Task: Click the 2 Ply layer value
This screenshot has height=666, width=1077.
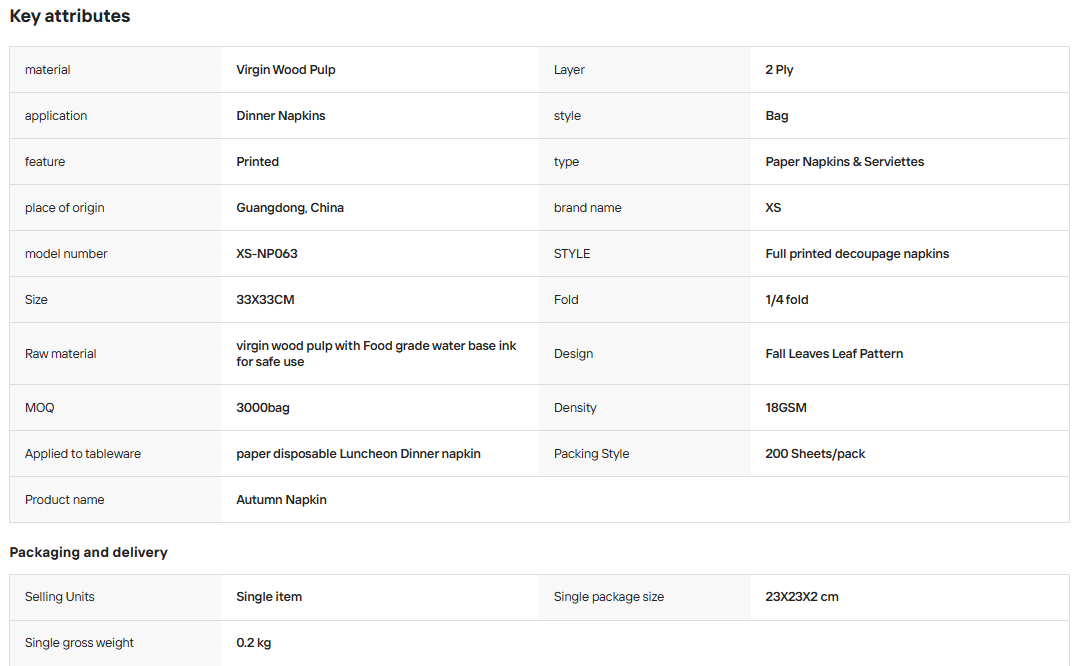Action: pyautogui.click(x=779, y=70)
